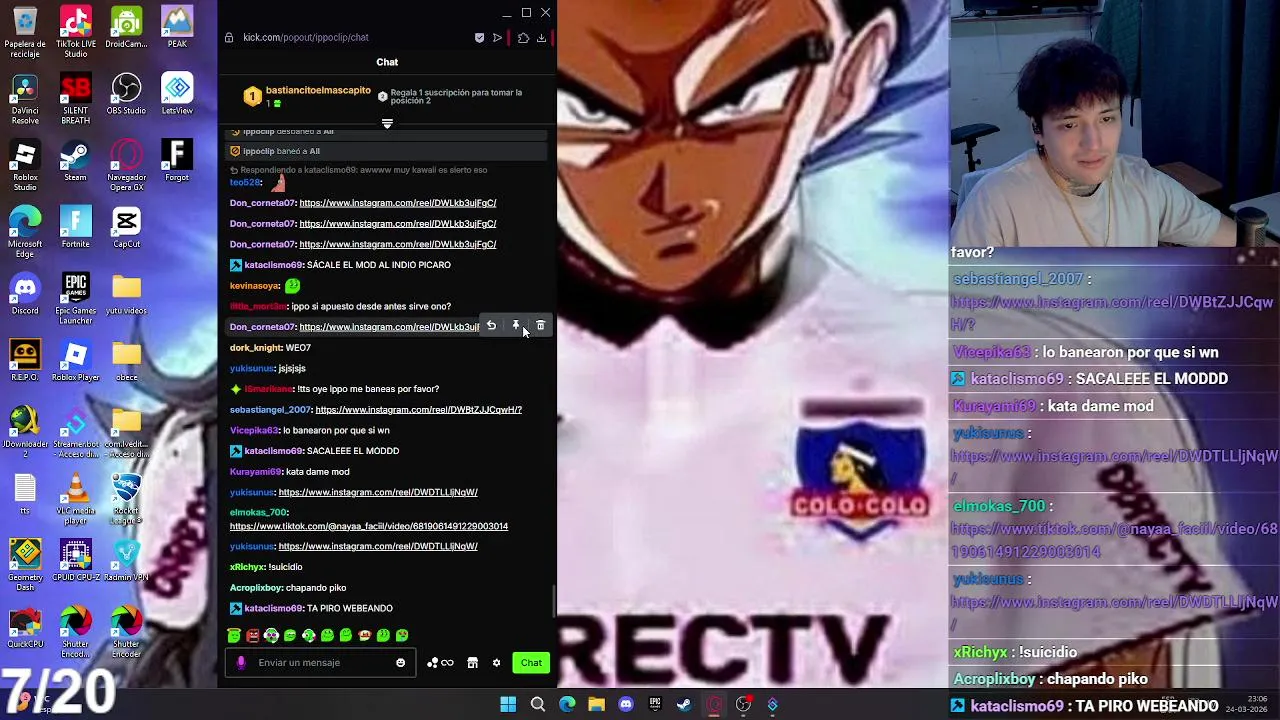Click the kick.com popout address bar URL
The width and height of the screenshot is (1280, 720).
point(306,38)
